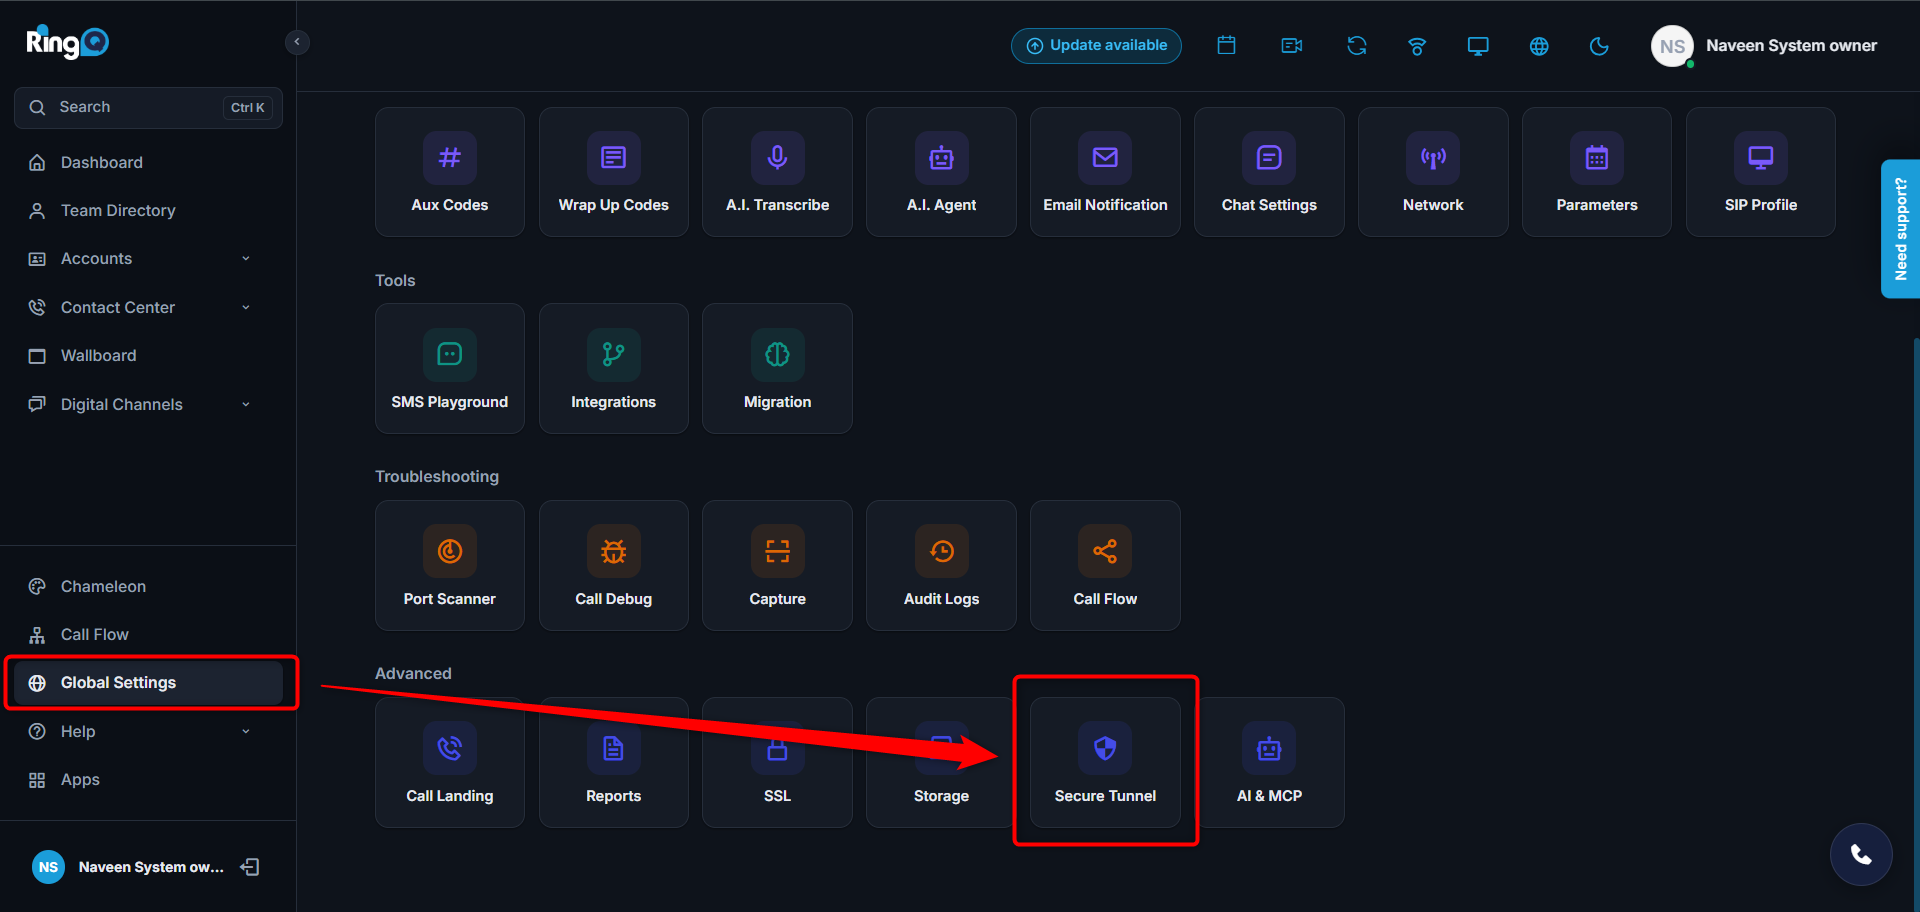Open Call Flow troubleshooting card
The width and height of the screenshot is (1920, 912).
tap(1105, 566)
